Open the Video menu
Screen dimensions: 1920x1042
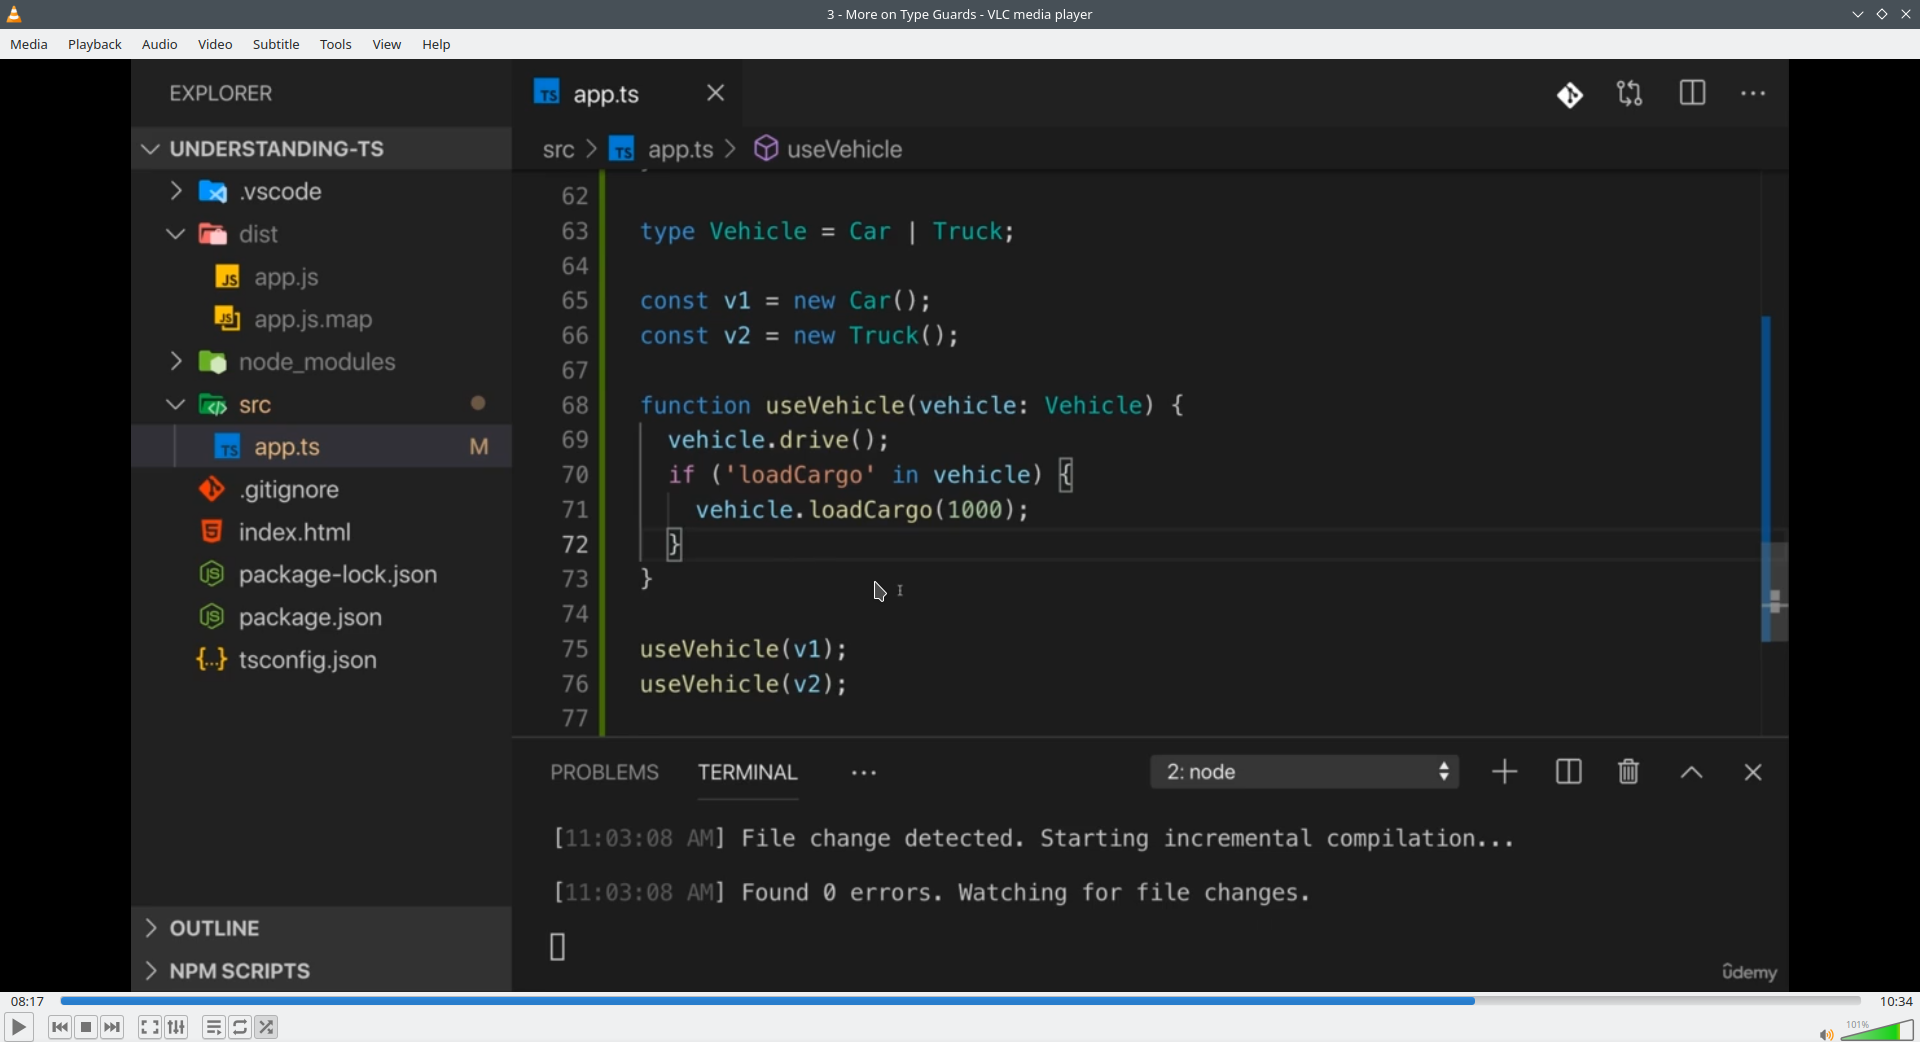click(x=215, y=45)
